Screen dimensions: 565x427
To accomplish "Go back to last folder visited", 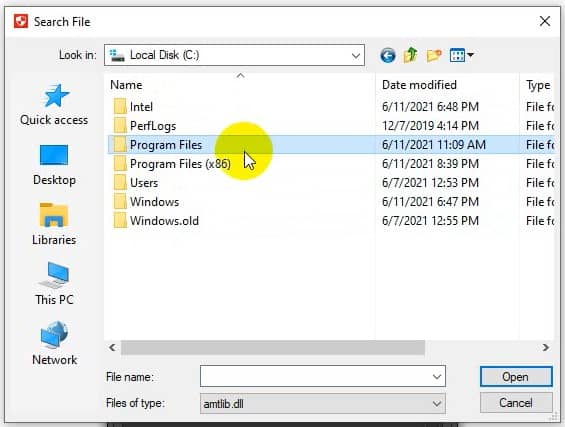I will coord(388,55).
